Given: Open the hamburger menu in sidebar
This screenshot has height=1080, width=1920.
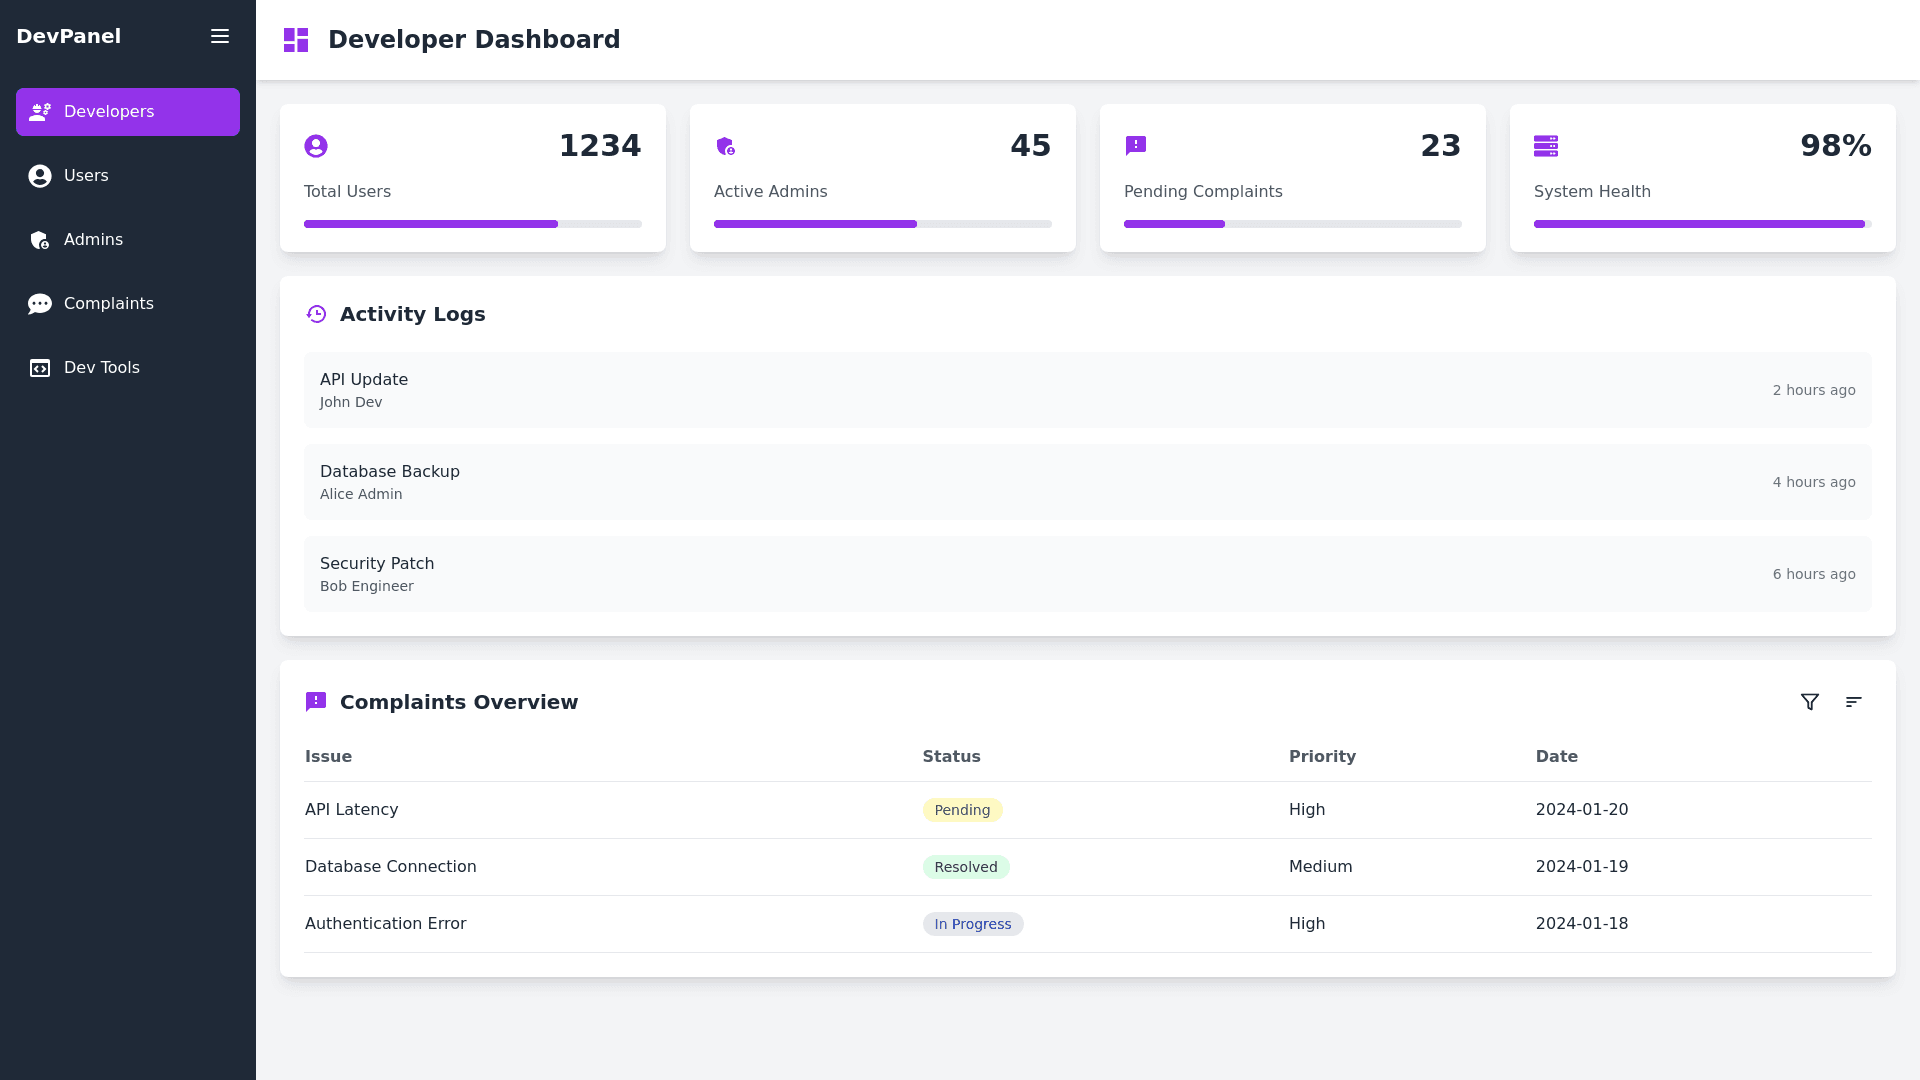Looking at the screenshot, I should 220,36.
